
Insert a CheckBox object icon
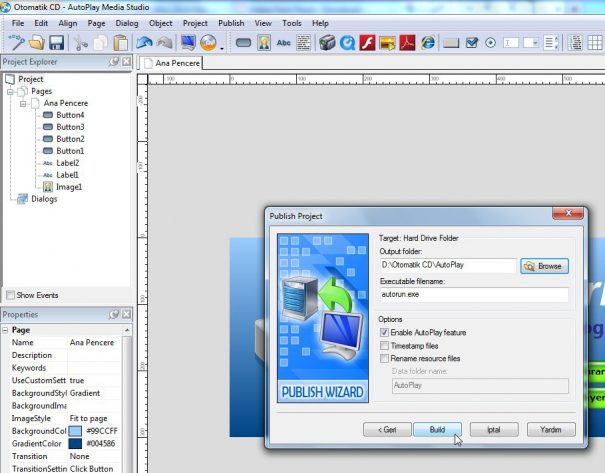click(471, 42)
